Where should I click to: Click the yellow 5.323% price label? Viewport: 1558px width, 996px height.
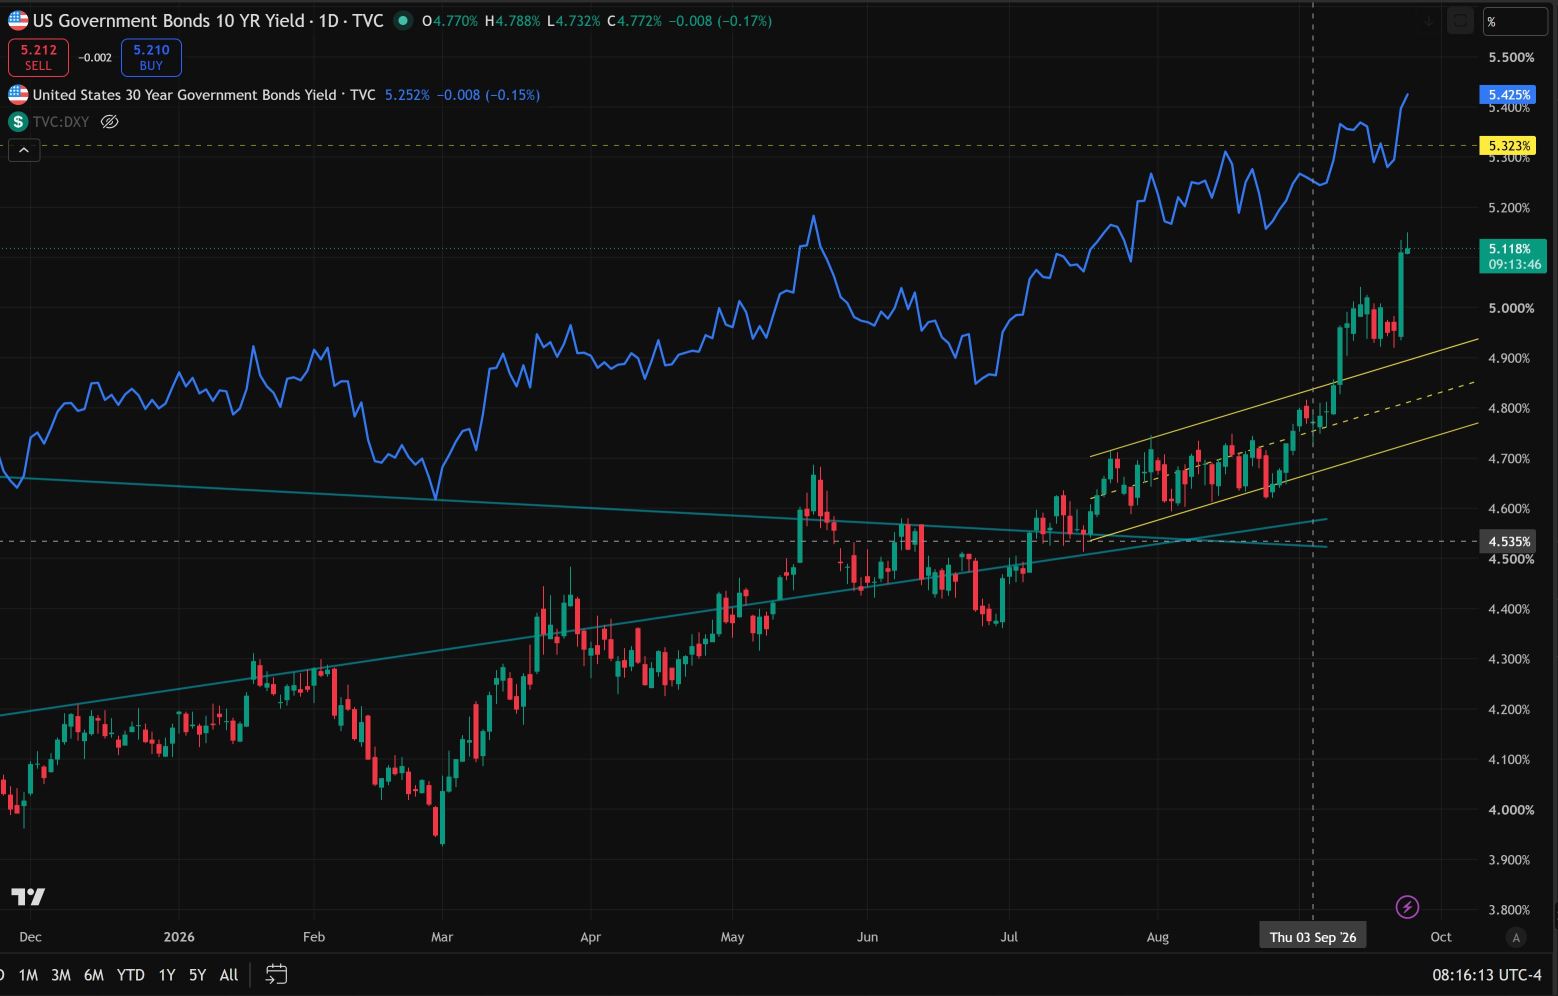1509,146
